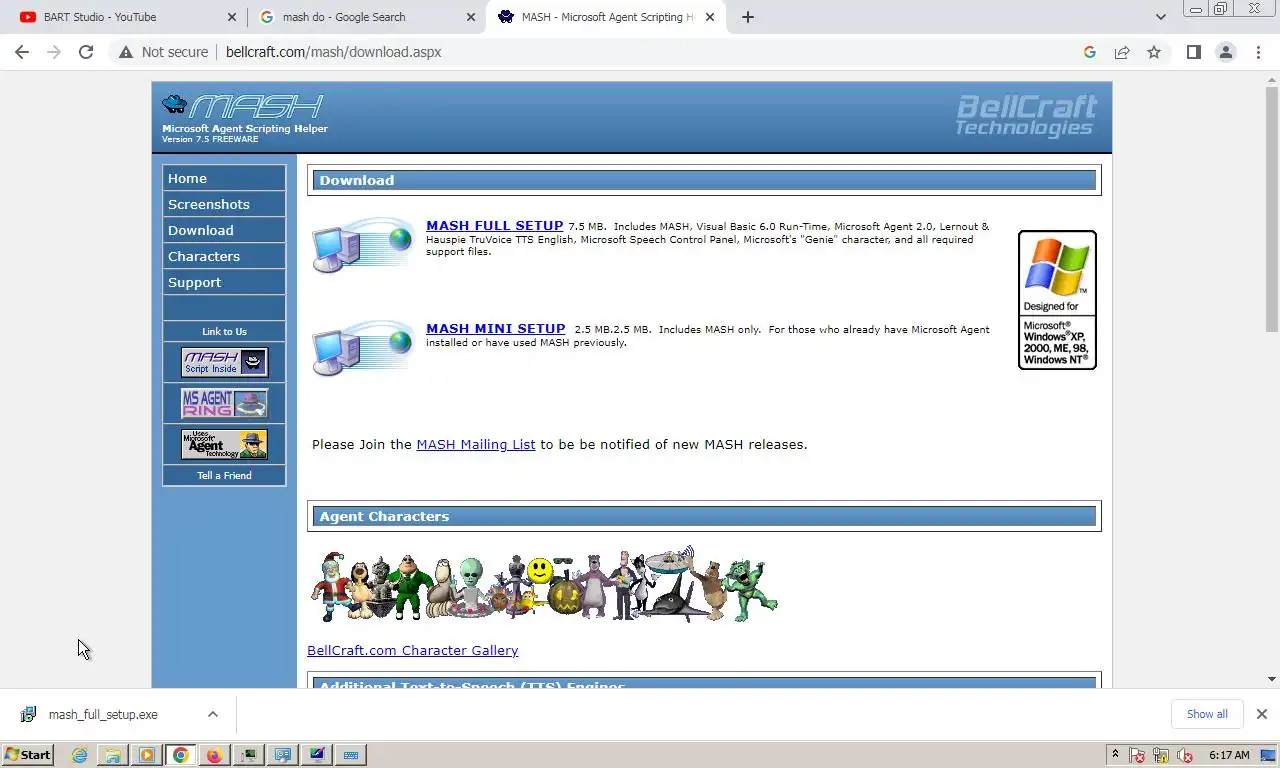Image resolution: width=1280 pixels, height=768 pixels.
Task: Bookmark this page with the star icon
Action: (1154, 52)
